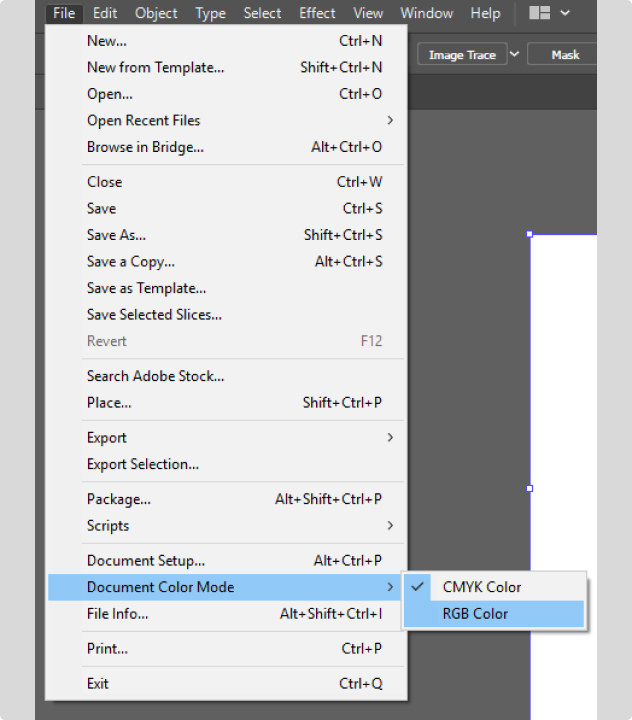632x720 pixels.
Task: Open the Type menu
Action: tap(210, 13)
